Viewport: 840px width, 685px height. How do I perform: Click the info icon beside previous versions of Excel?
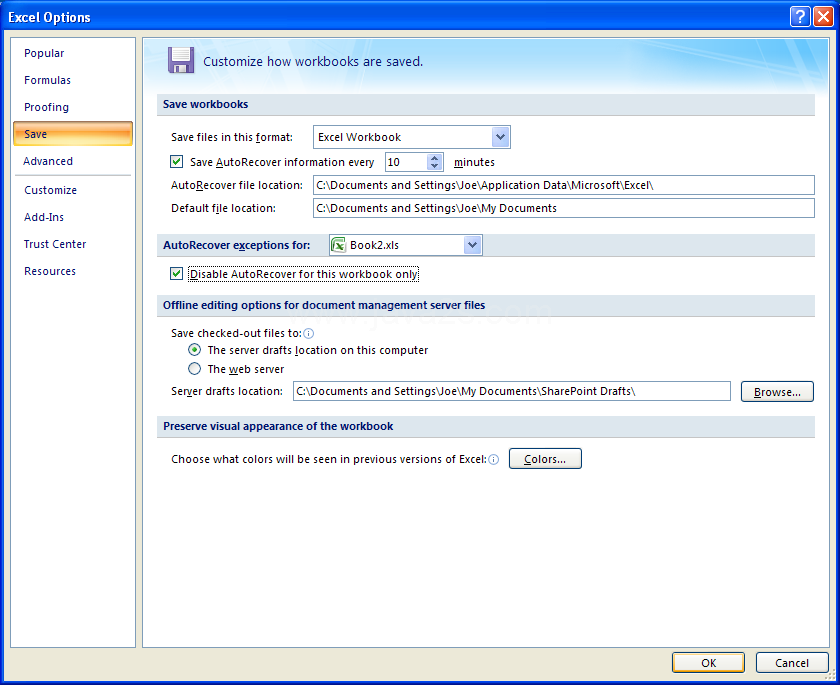tap(494, 460)
